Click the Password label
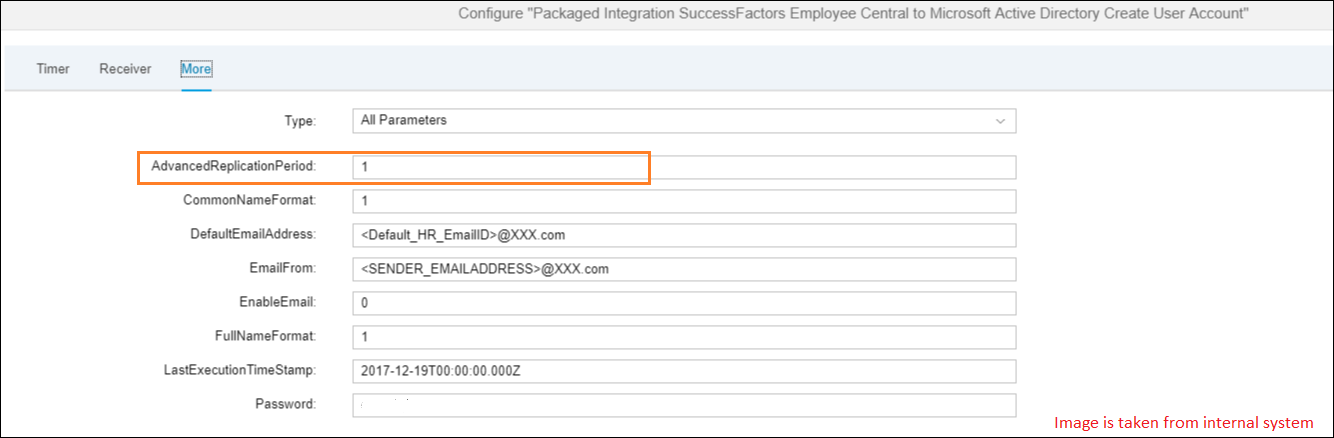Image resolution: width=1334 pixels, height=438 pixels. tap(286, 405)
